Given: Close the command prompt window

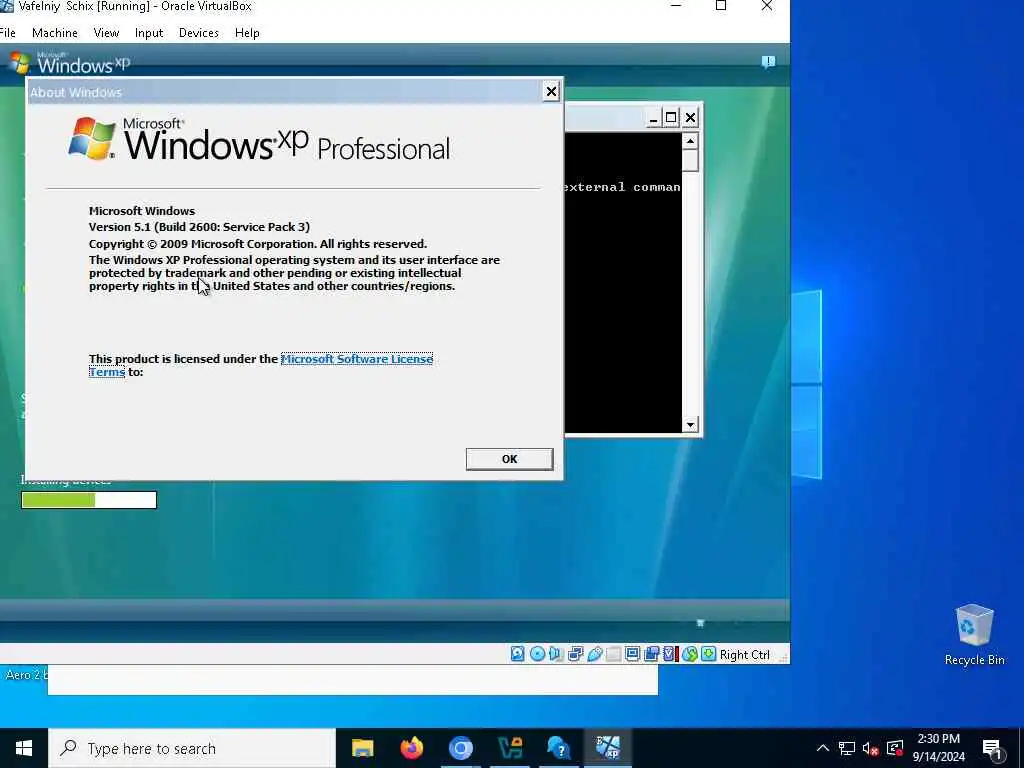Looking at the screenshot, I should (x=690, y=118).
